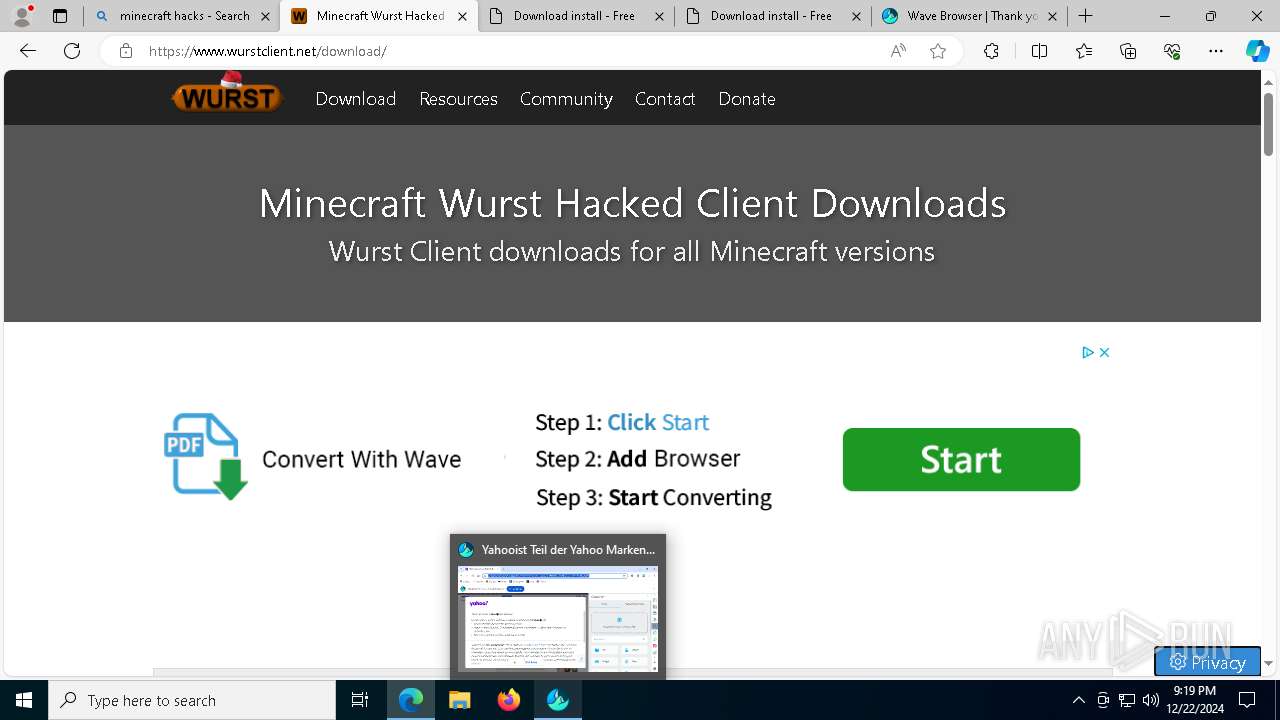Dismiss the ad with its X icon
The image size is (1280, 720).
click(x=1104, y=352)
